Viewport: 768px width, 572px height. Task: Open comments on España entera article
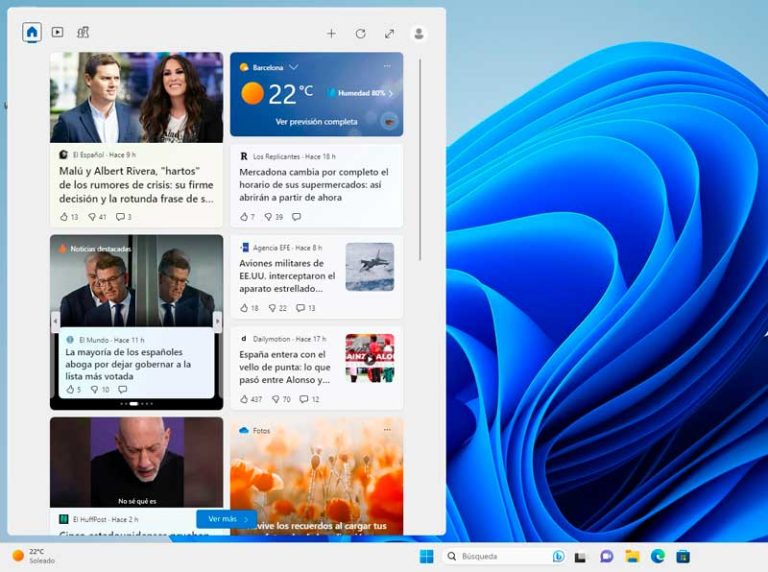[301, 399]
